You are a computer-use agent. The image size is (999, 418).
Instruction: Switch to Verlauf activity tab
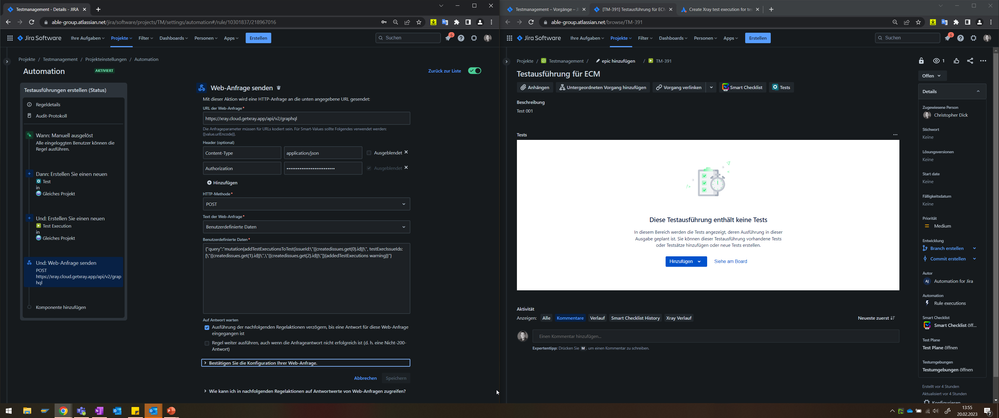[x=597, y=317]
